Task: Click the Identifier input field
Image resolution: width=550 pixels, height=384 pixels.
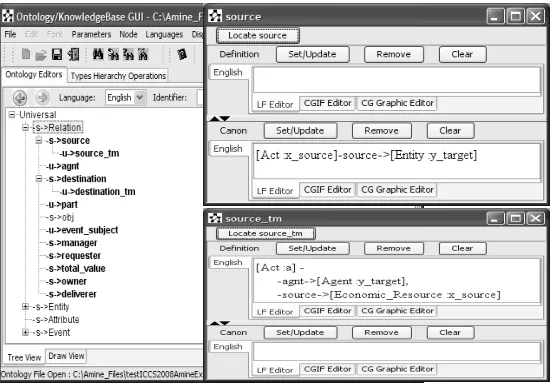Action: 200,97
